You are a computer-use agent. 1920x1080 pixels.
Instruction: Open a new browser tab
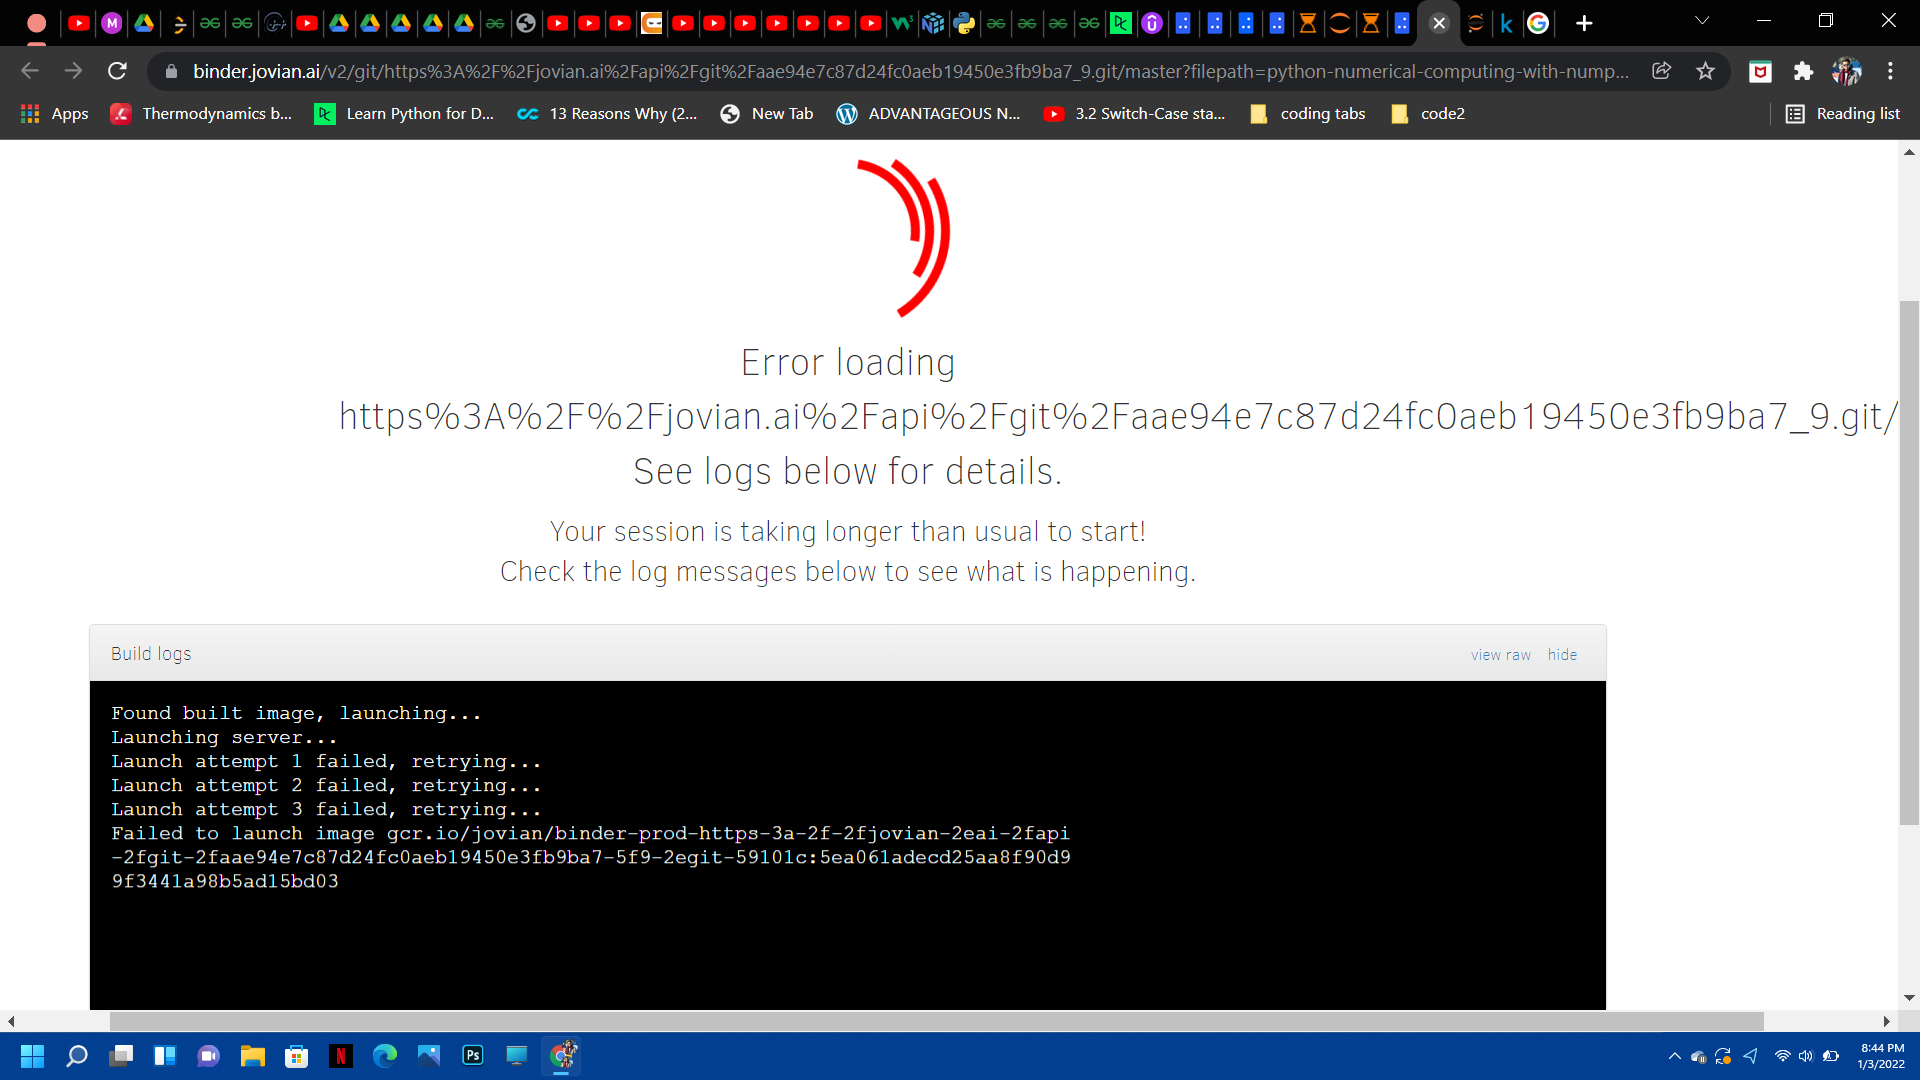tap(1584, 23)
